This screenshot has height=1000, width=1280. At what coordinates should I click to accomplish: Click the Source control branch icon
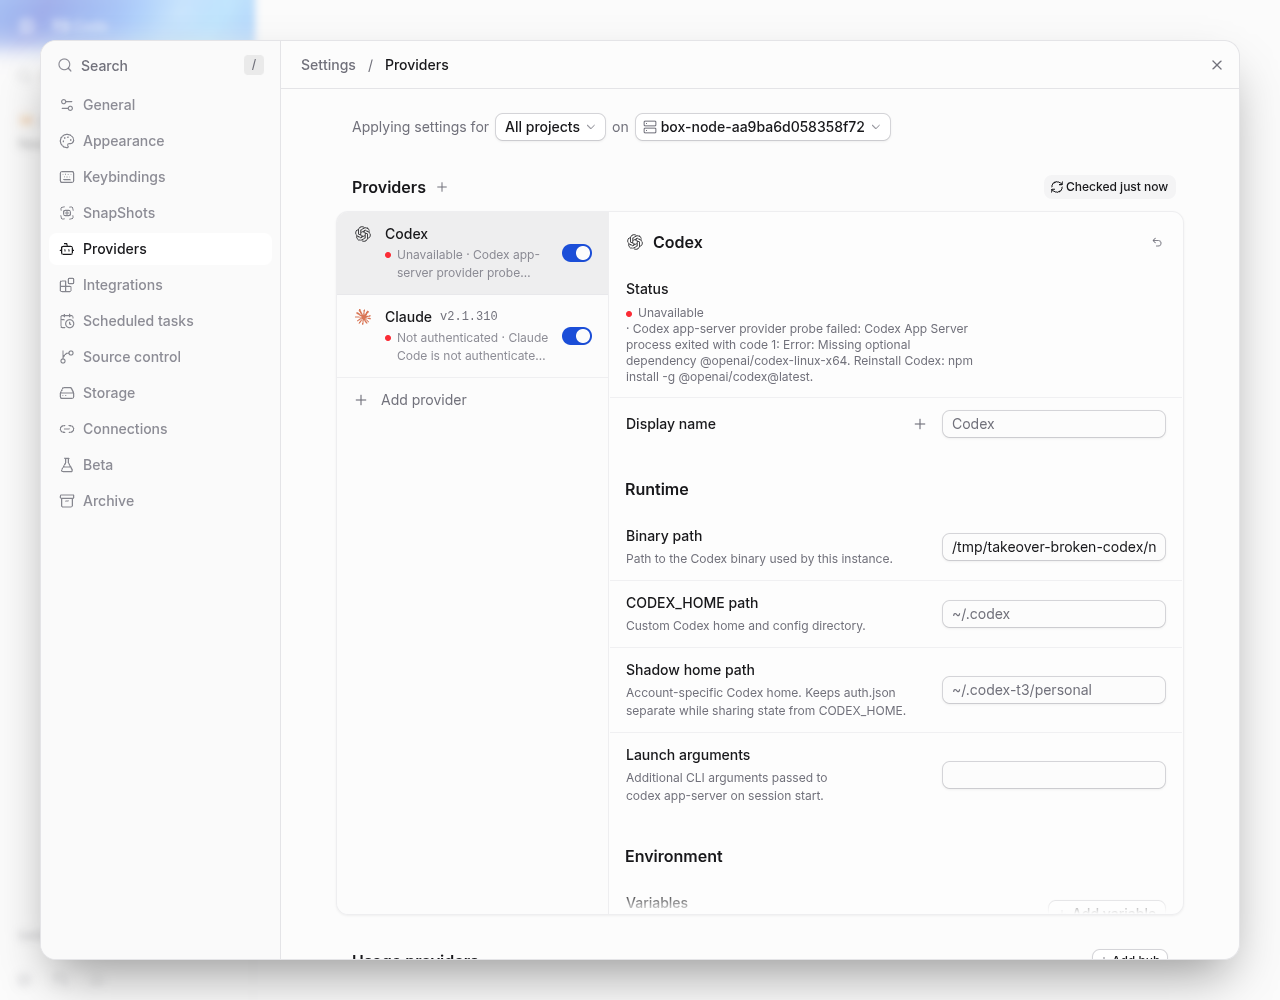tap(67, 357)
